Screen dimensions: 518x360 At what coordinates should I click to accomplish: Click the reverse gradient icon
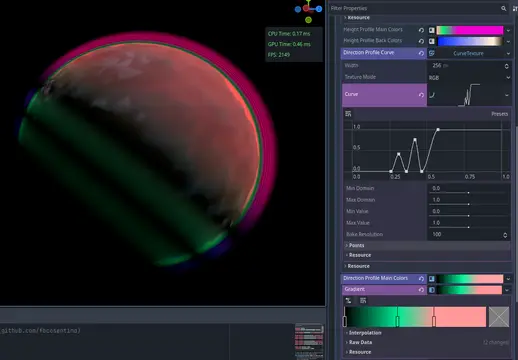[x=348, y=301]
